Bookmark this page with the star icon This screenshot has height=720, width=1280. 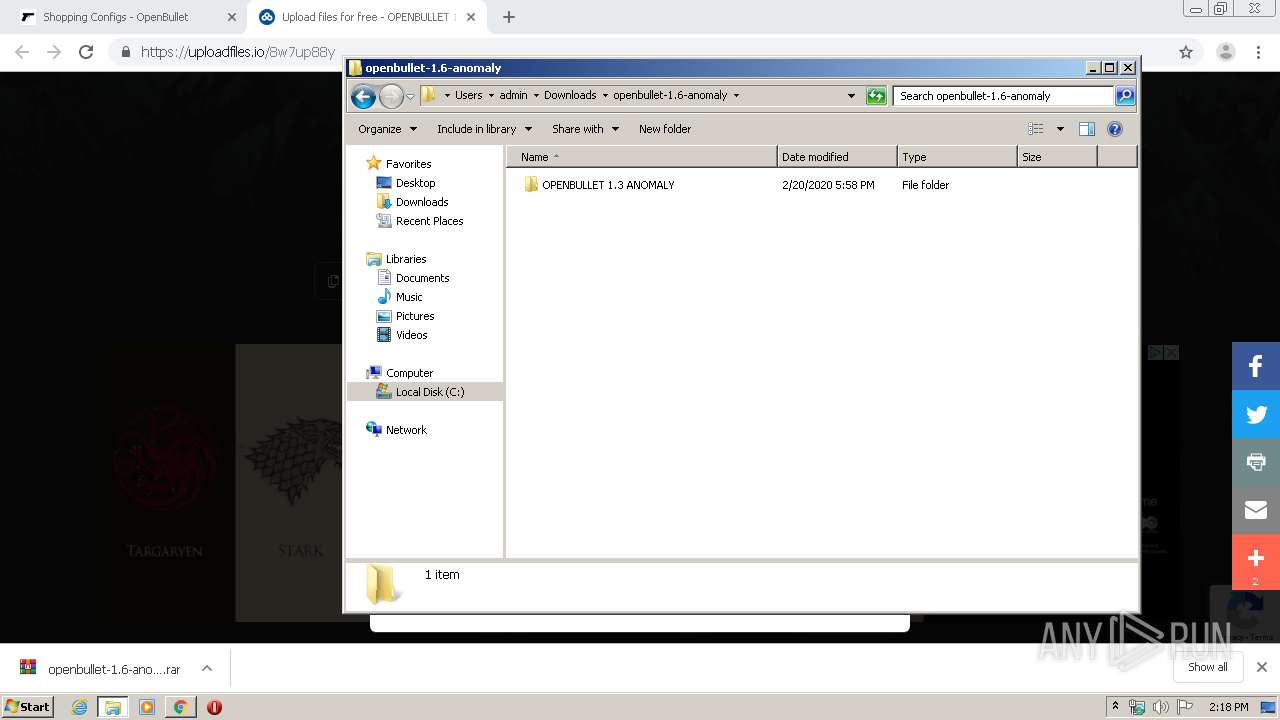[1186, 52]
